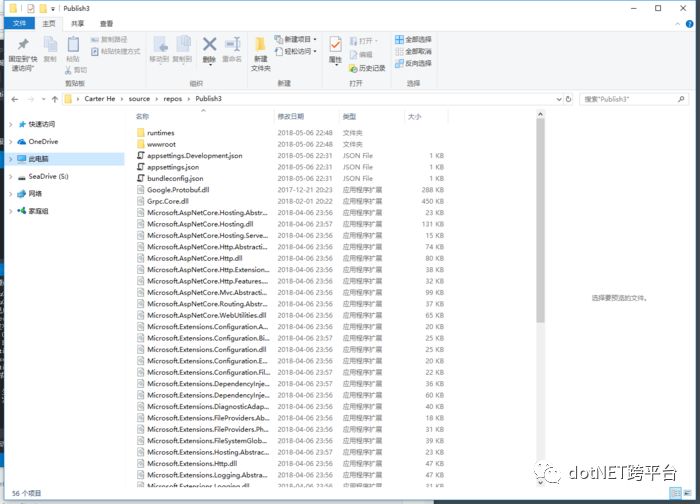Click the History icon in ribbon
The width and height of the screenshot is (700, 504).
point(353,68)
